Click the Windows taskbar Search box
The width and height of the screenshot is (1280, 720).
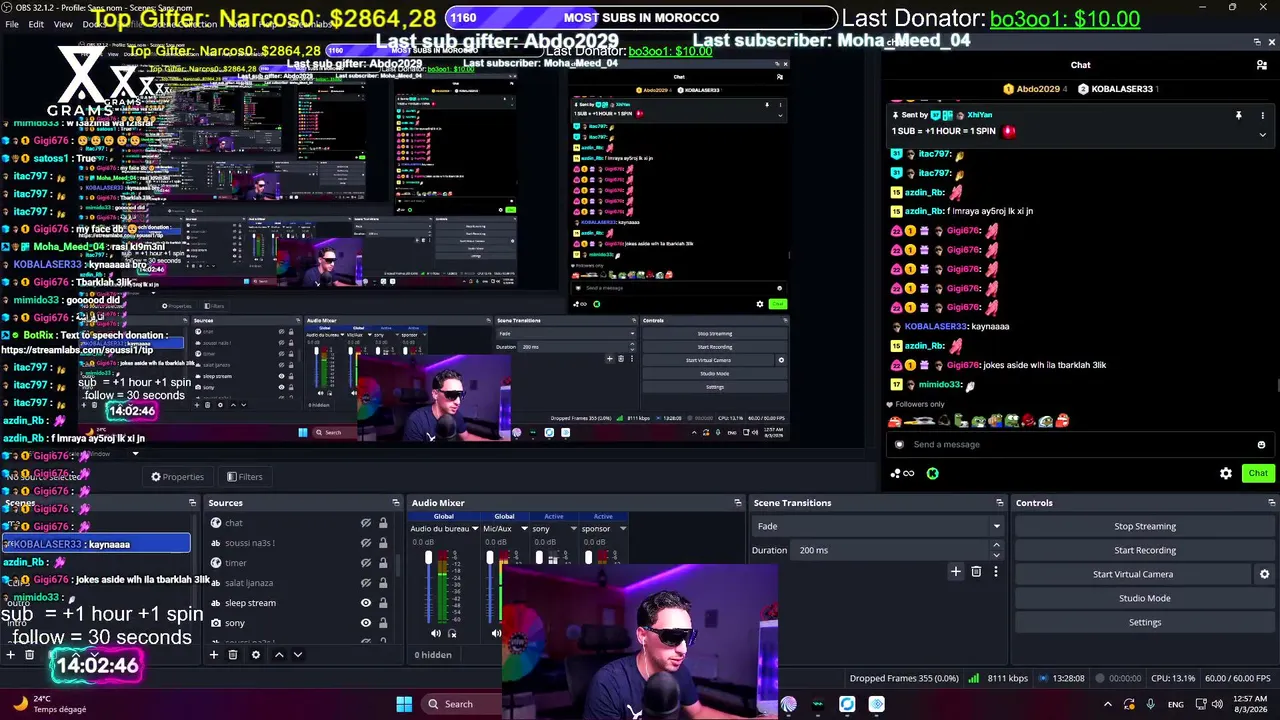(x=460, y=704)
